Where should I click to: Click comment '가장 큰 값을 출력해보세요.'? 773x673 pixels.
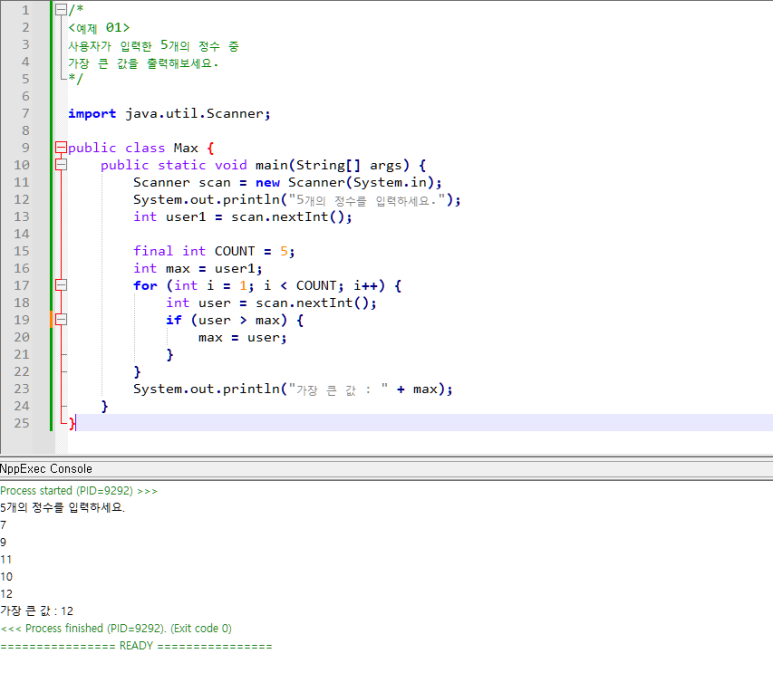tap(143, 63)
